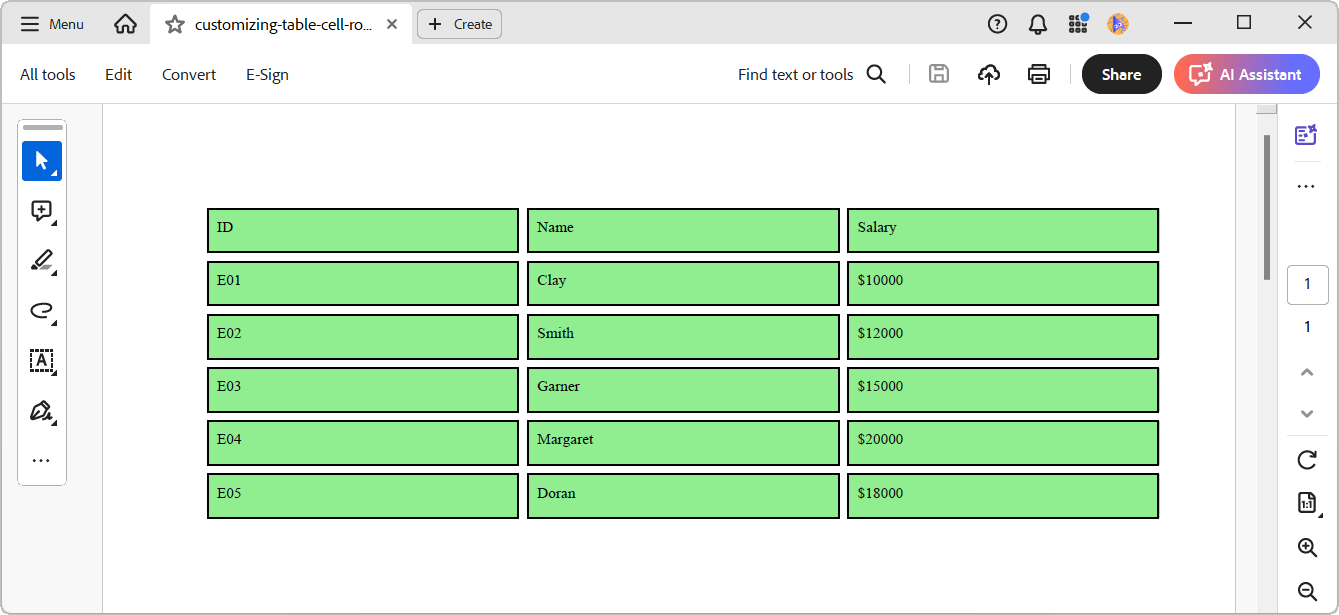Open All tools menu
The image size is (1339, 615).
coord(48,74)
